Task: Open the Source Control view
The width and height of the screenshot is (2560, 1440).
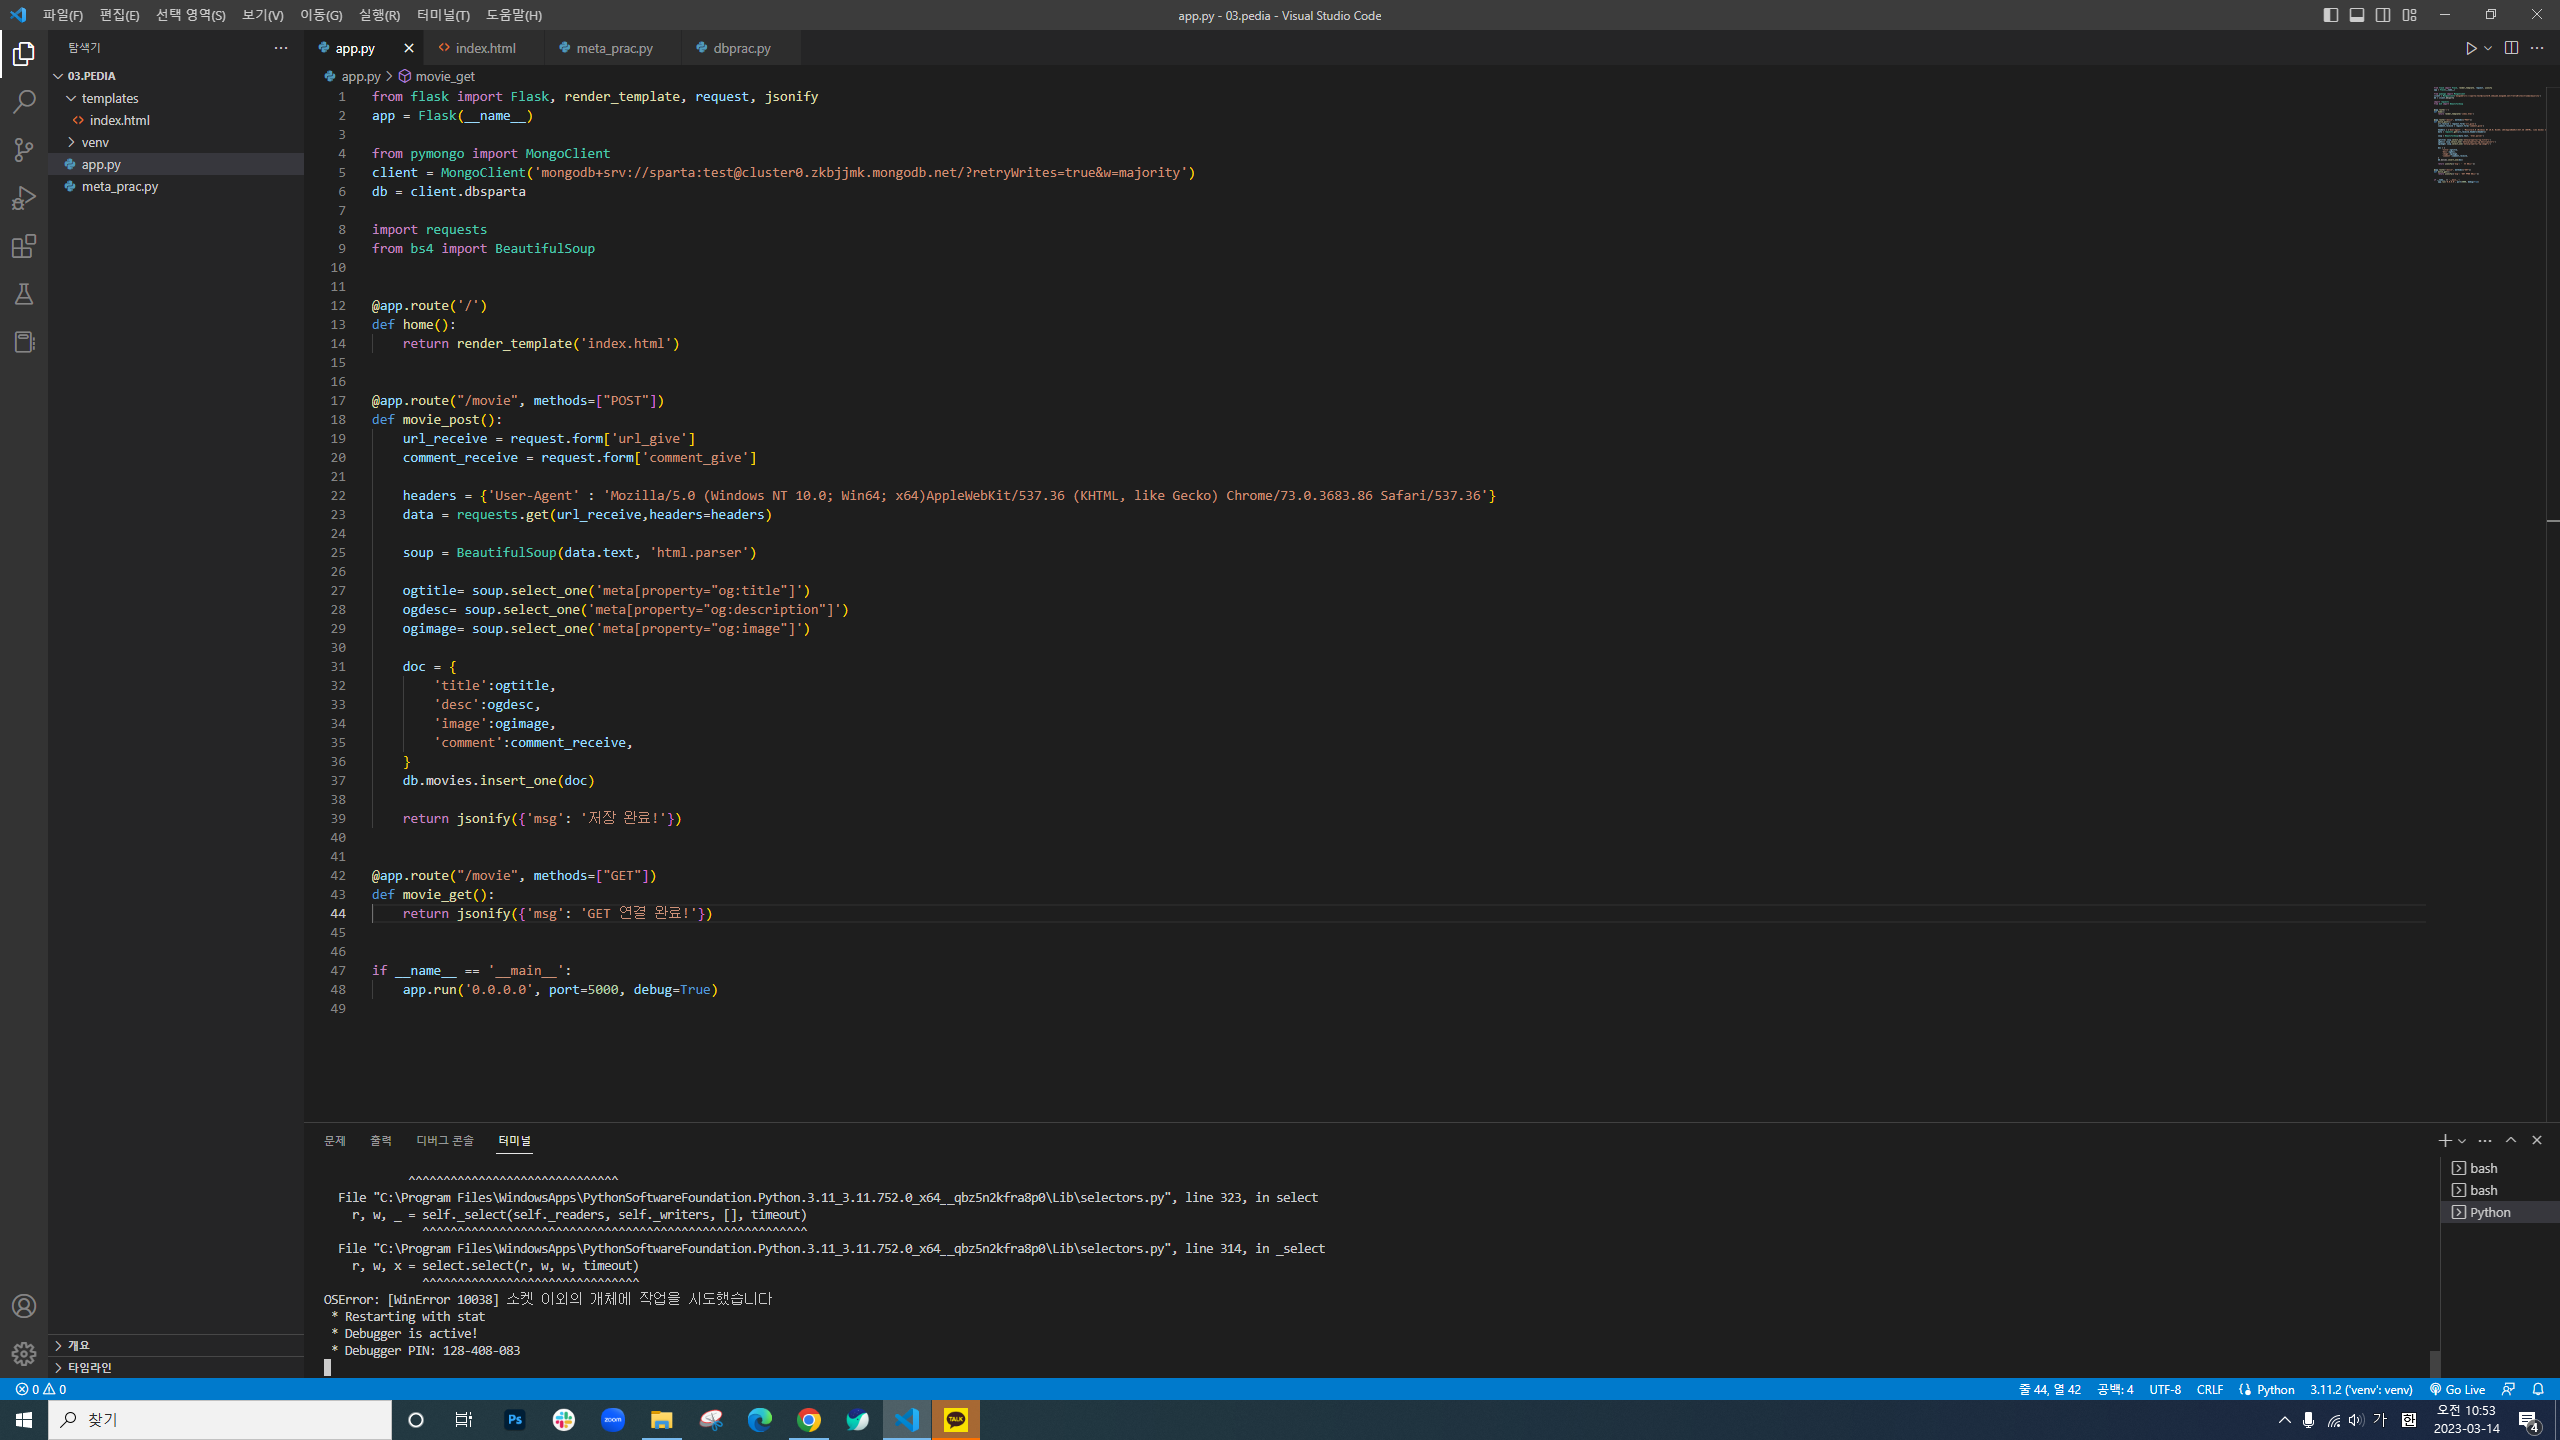Action: pos(24,150)
